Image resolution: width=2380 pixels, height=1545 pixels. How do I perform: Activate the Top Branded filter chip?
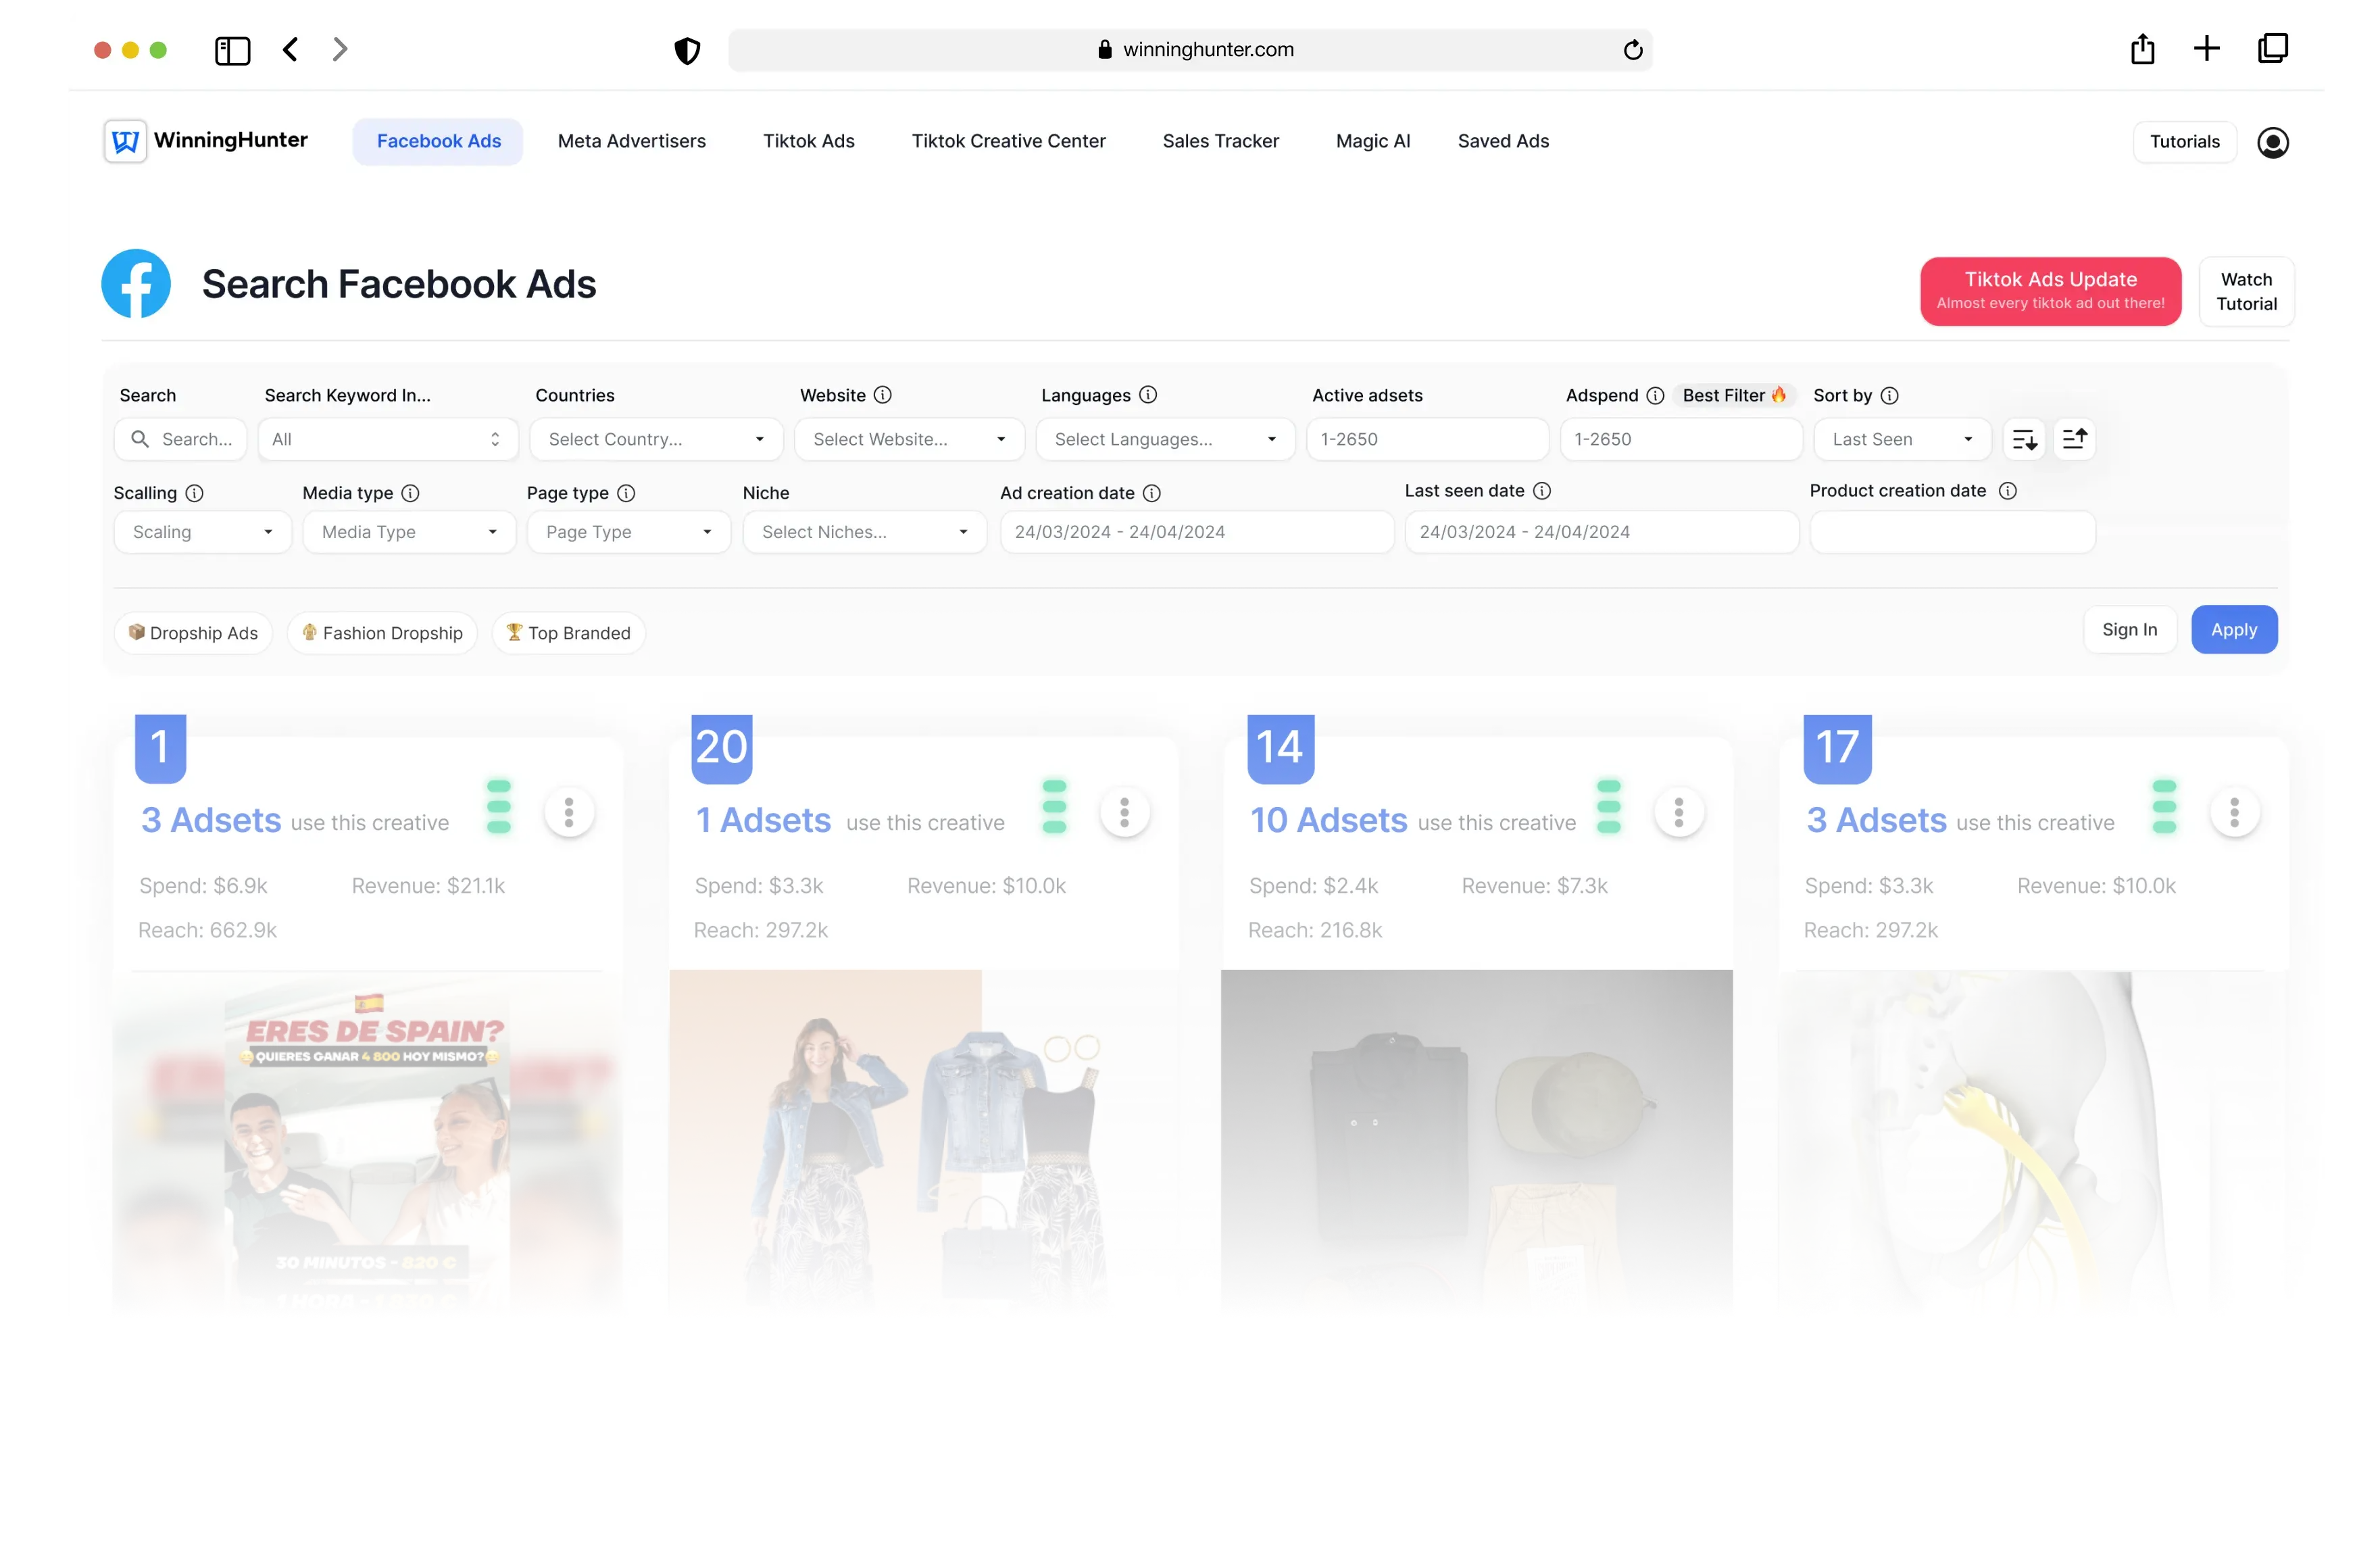[x=567, y=632]
